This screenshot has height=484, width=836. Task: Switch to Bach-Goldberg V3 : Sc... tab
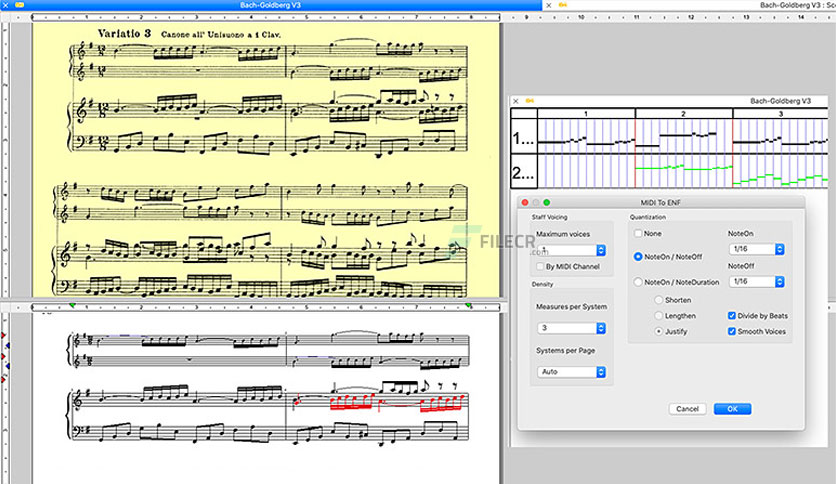pyautogui.click(x=798, y=5)
